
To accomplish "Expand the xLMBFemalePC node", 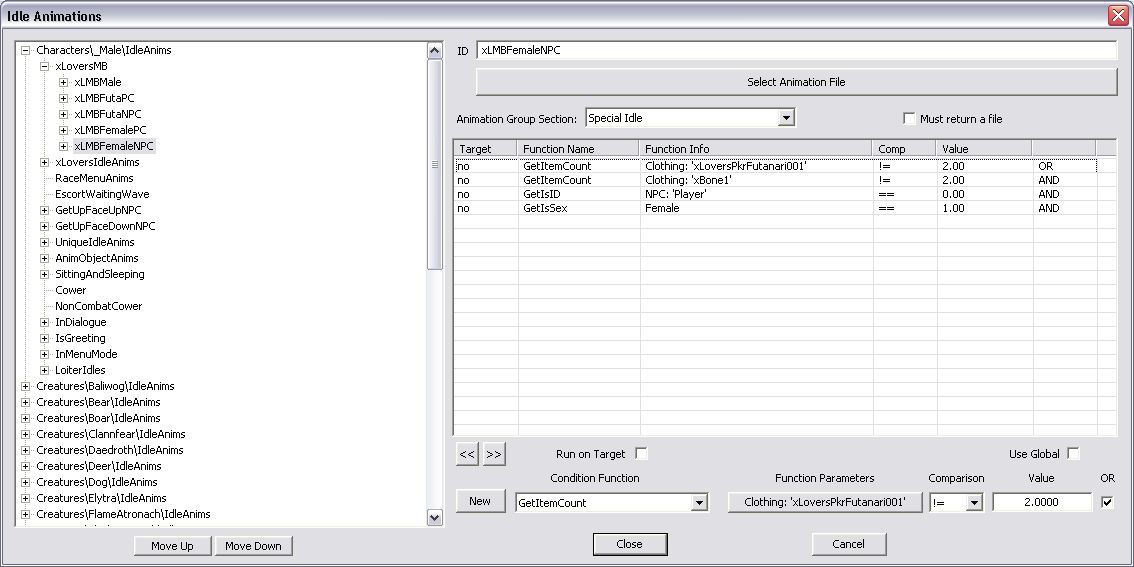I will (64, 130).
